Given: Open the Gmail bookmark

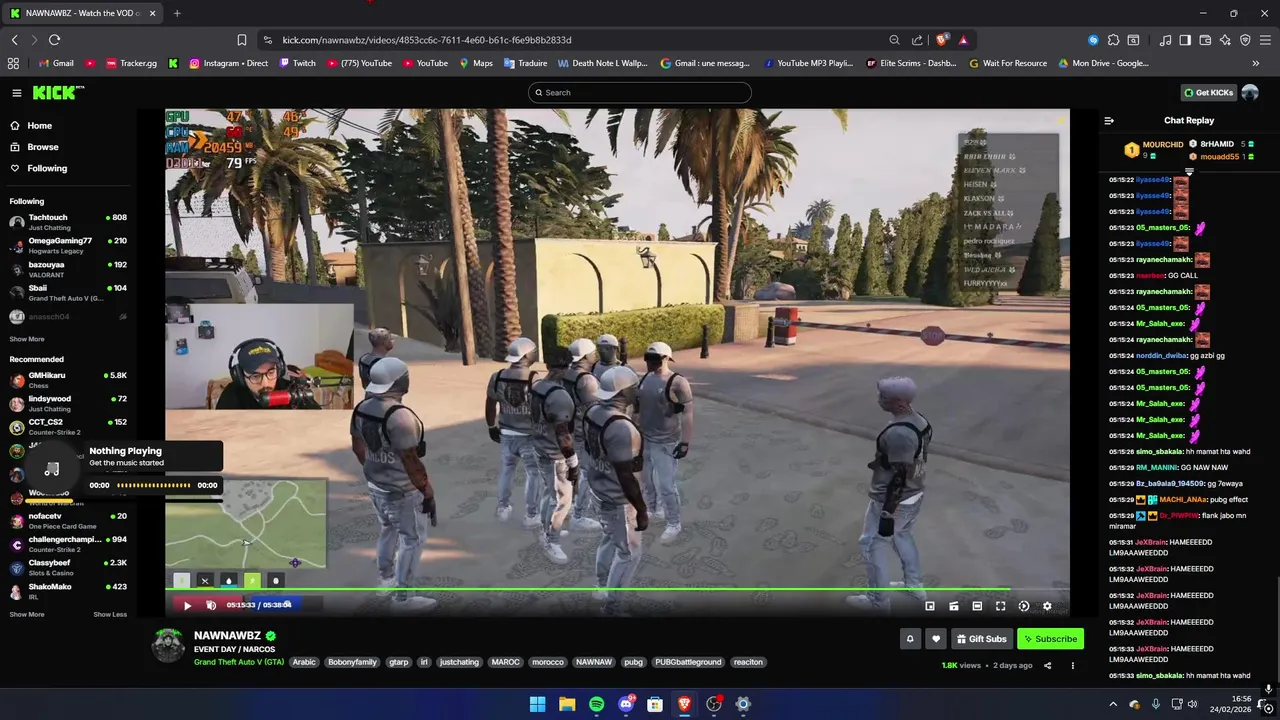Looking at the screenshot, I should (x=56, y=63).
